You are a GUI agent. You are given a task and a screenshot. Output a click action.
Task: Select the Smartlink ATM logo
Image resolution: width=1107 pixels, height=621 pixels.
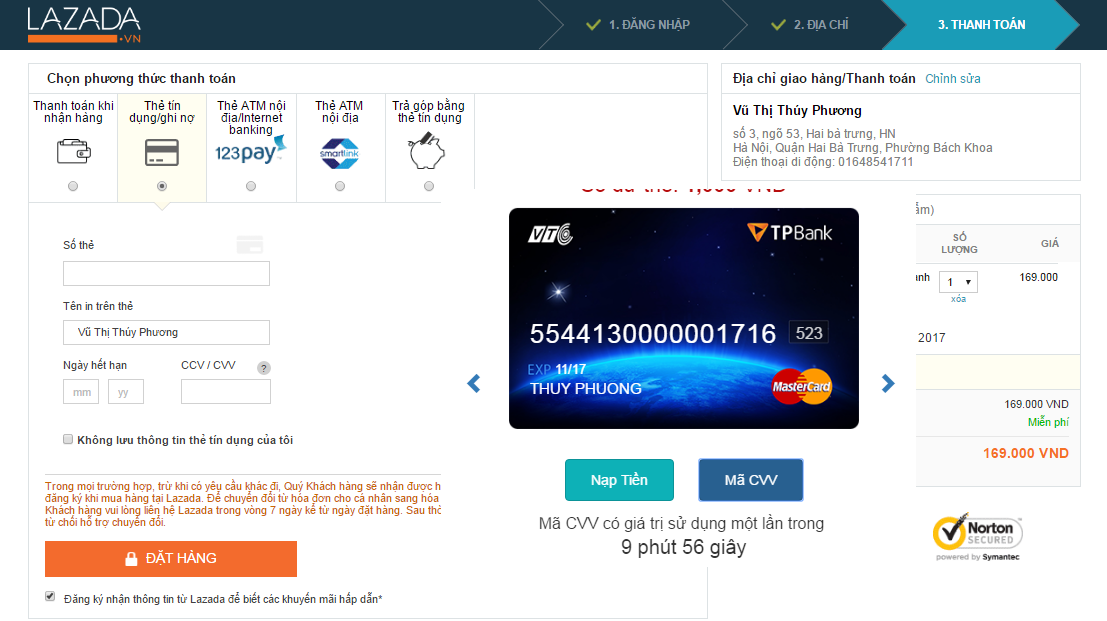(x=340, y=153)
